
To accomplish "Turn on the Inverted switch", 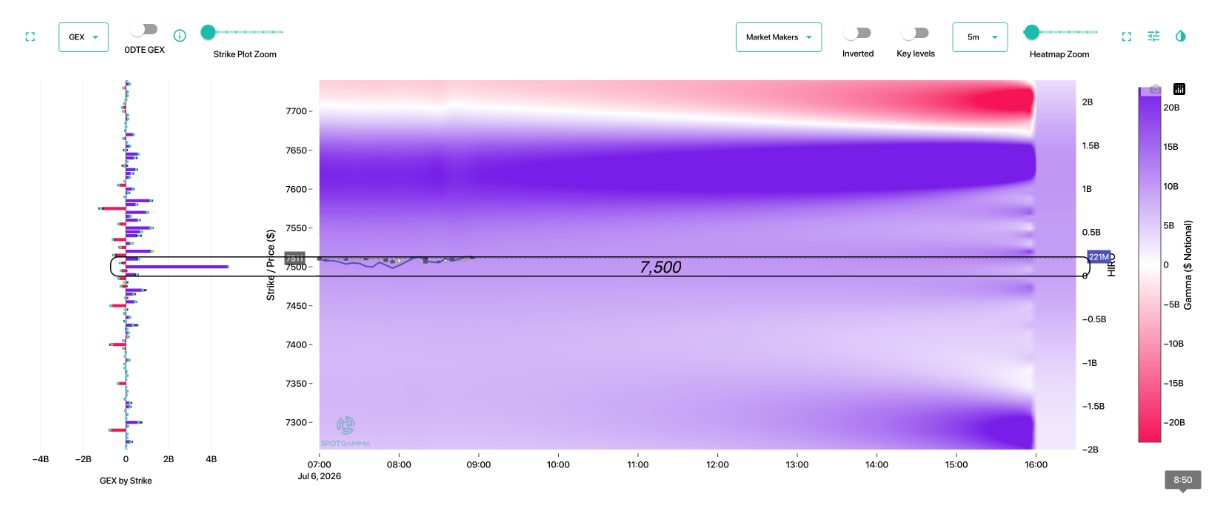I will [857, 33].
